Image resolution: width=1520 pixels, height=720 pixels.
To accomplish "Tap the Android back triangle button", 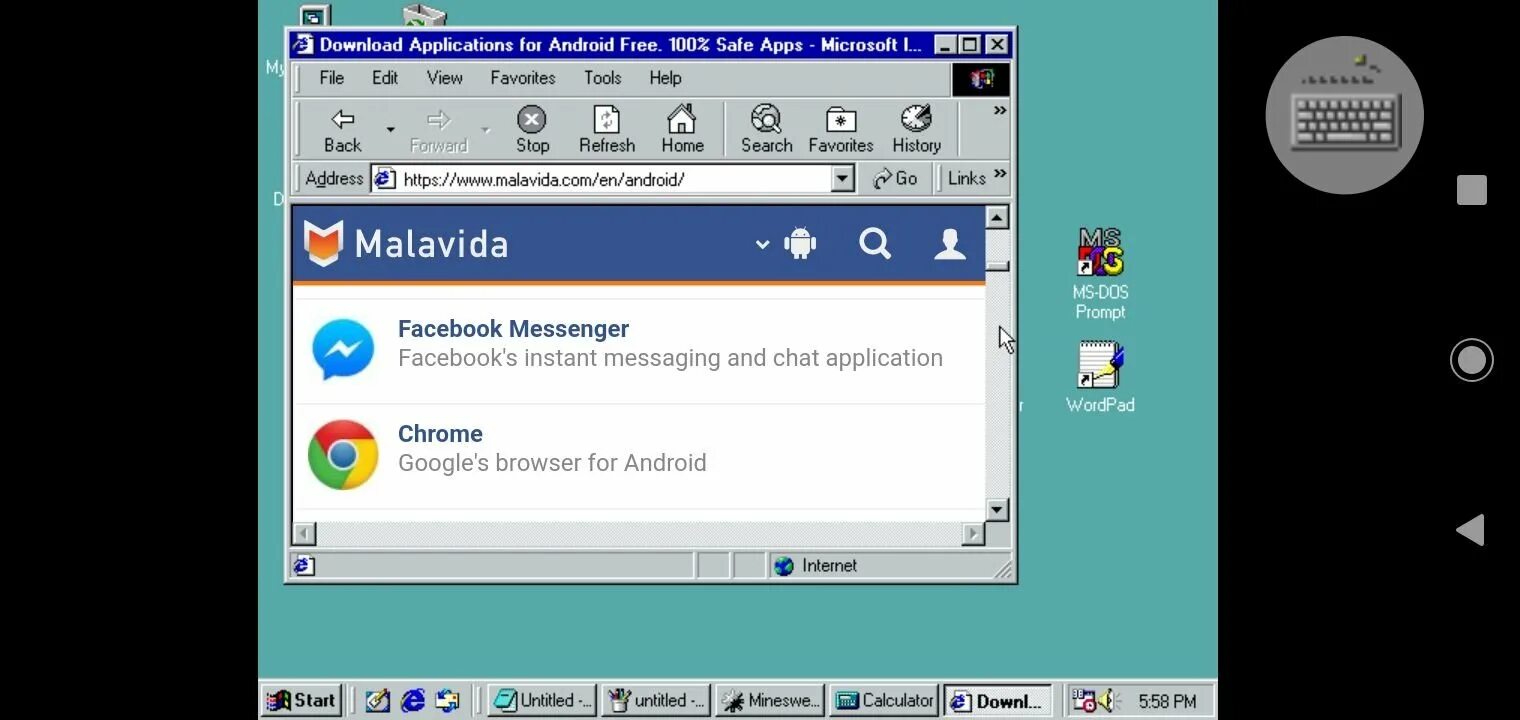I will (x=1470, y=530).
